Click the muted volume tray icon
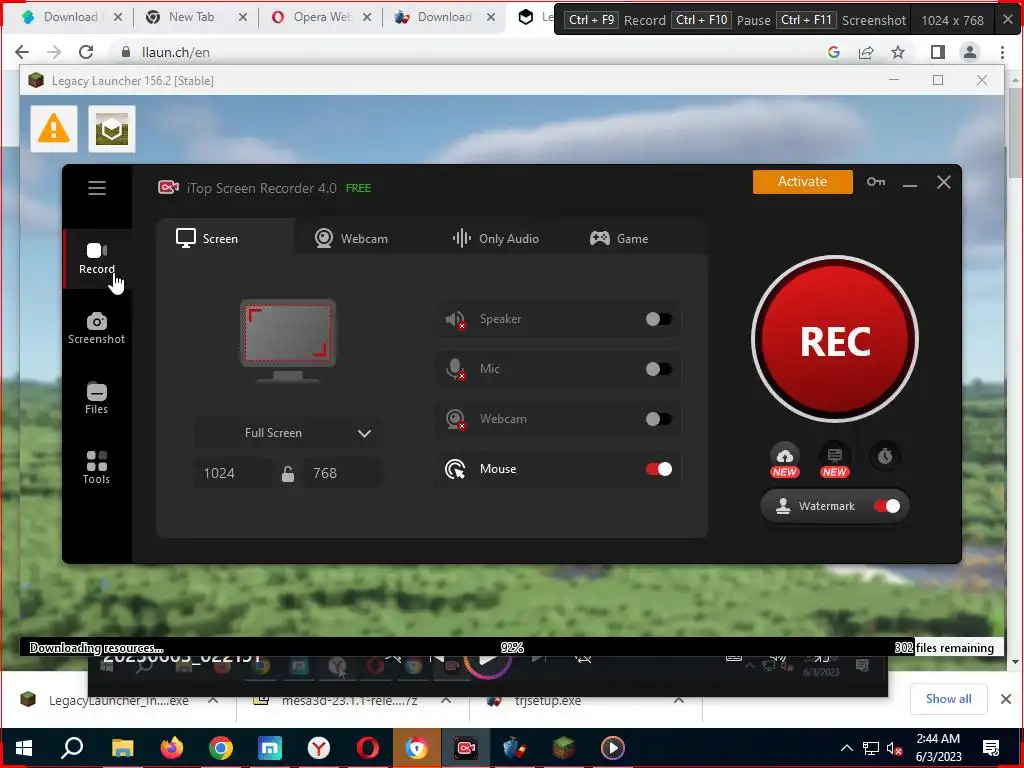1024x768 pixels. (895, 748)
